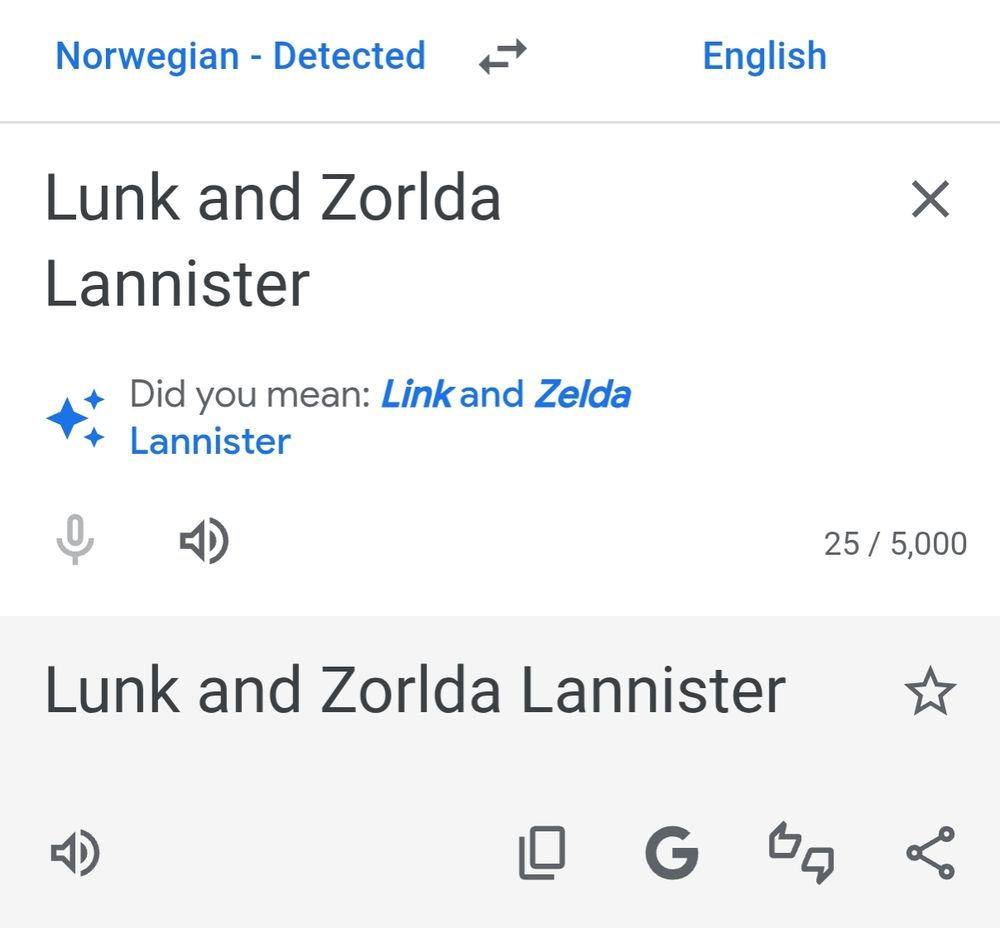Listen to the source text

click(204, 541)
